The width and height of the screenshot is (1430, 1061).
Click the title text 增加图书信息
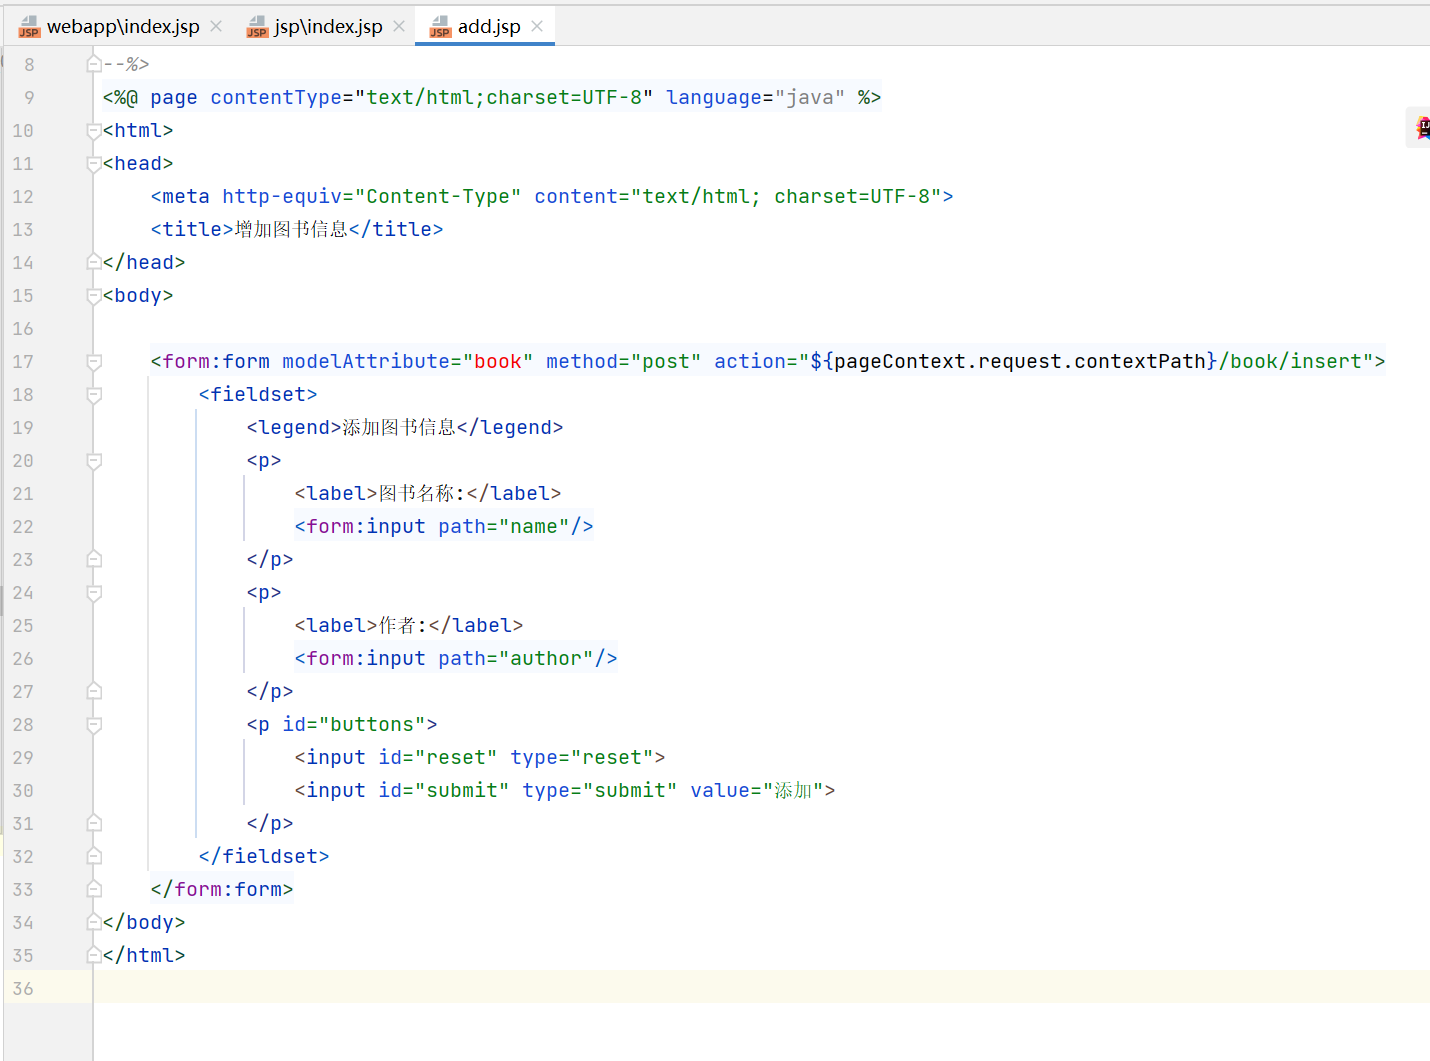pos(291,230)
